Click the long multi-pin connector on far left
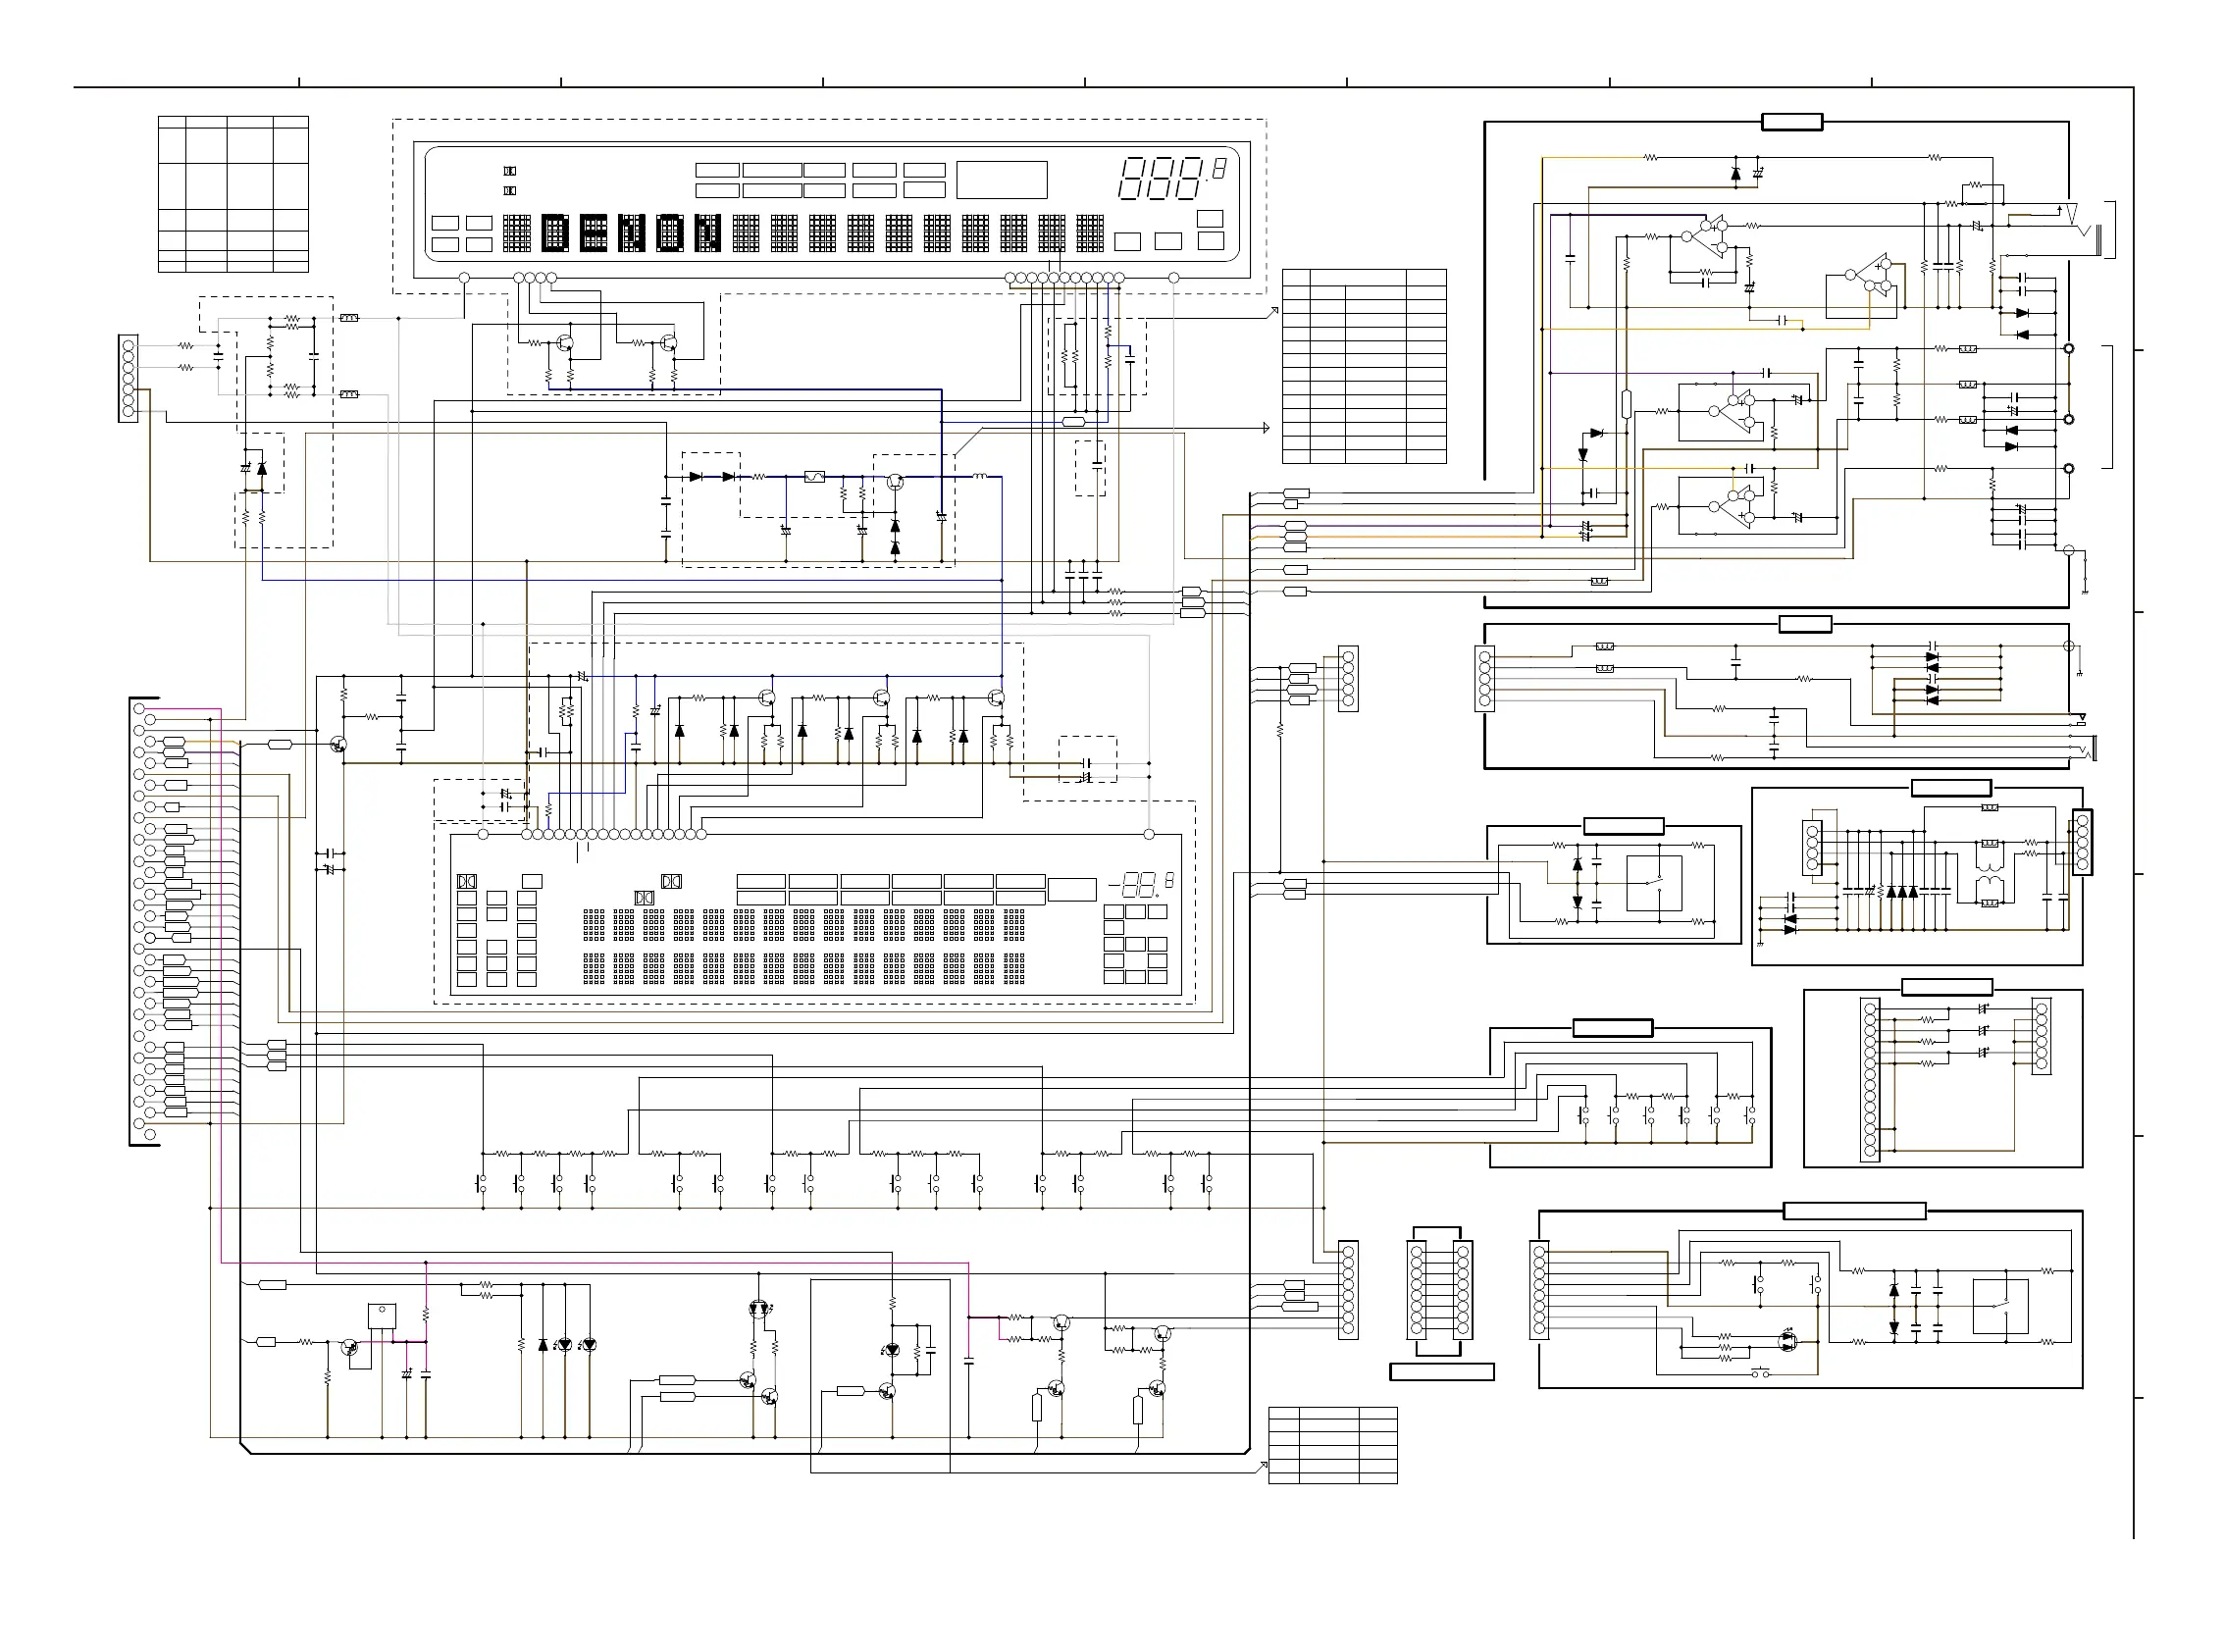2225x1652 pixels. point(144,921)
